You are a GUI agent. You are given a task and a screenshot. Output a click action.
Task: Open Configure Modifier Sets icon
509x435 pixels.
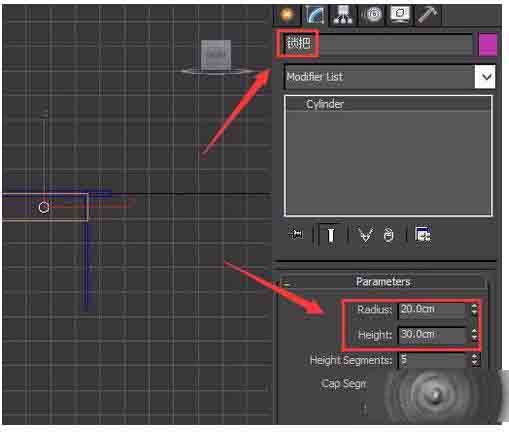[x=423, y=234]
